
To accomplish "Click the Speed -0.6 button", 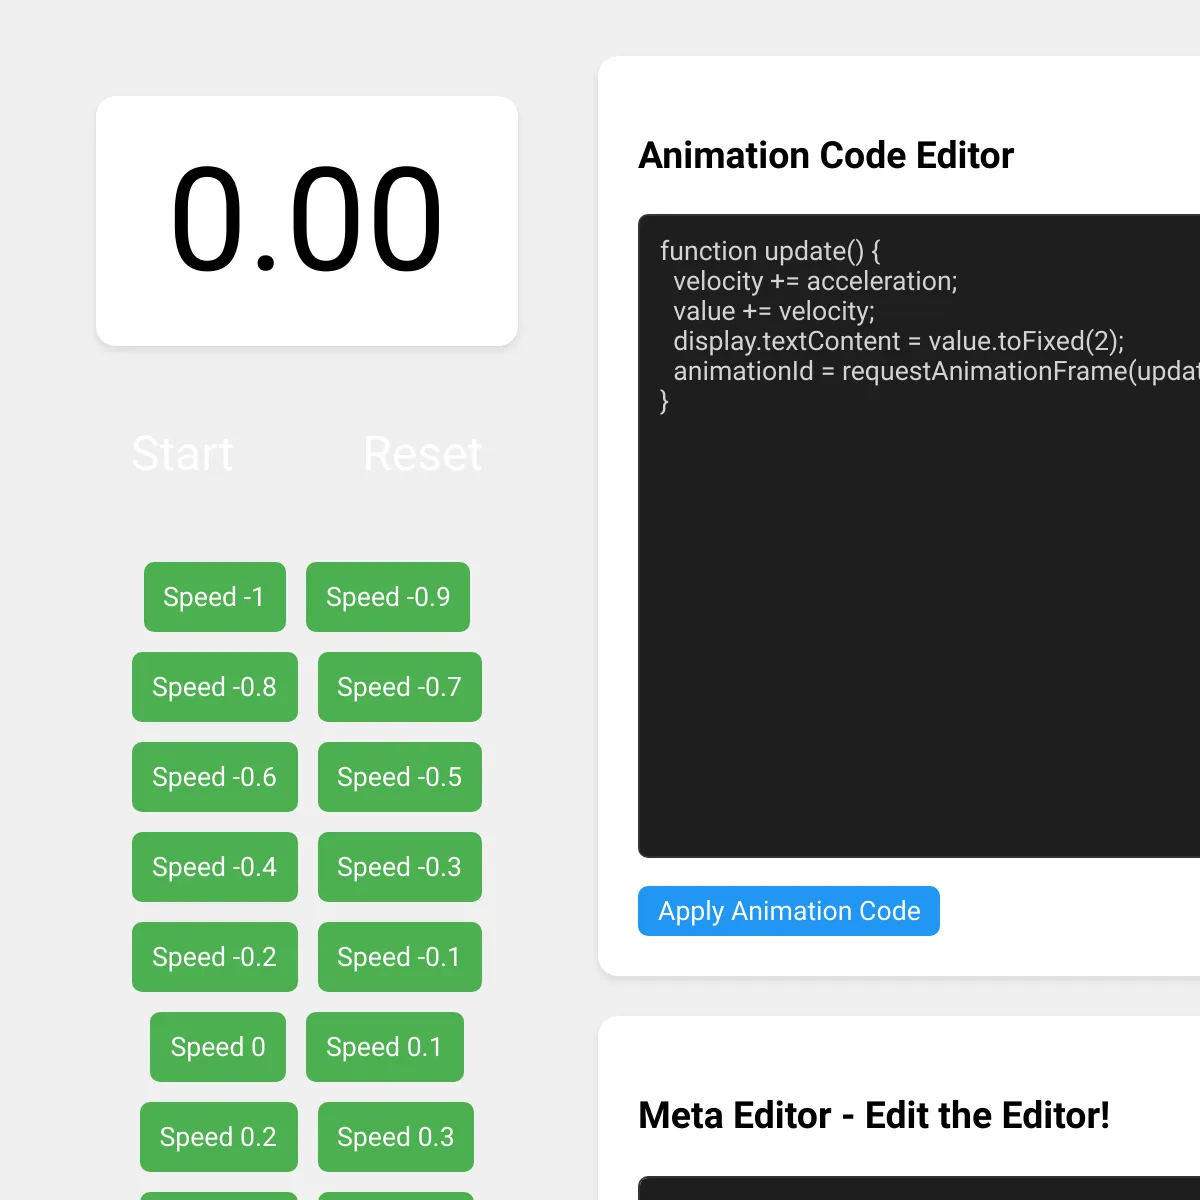I will click(215, 777).
